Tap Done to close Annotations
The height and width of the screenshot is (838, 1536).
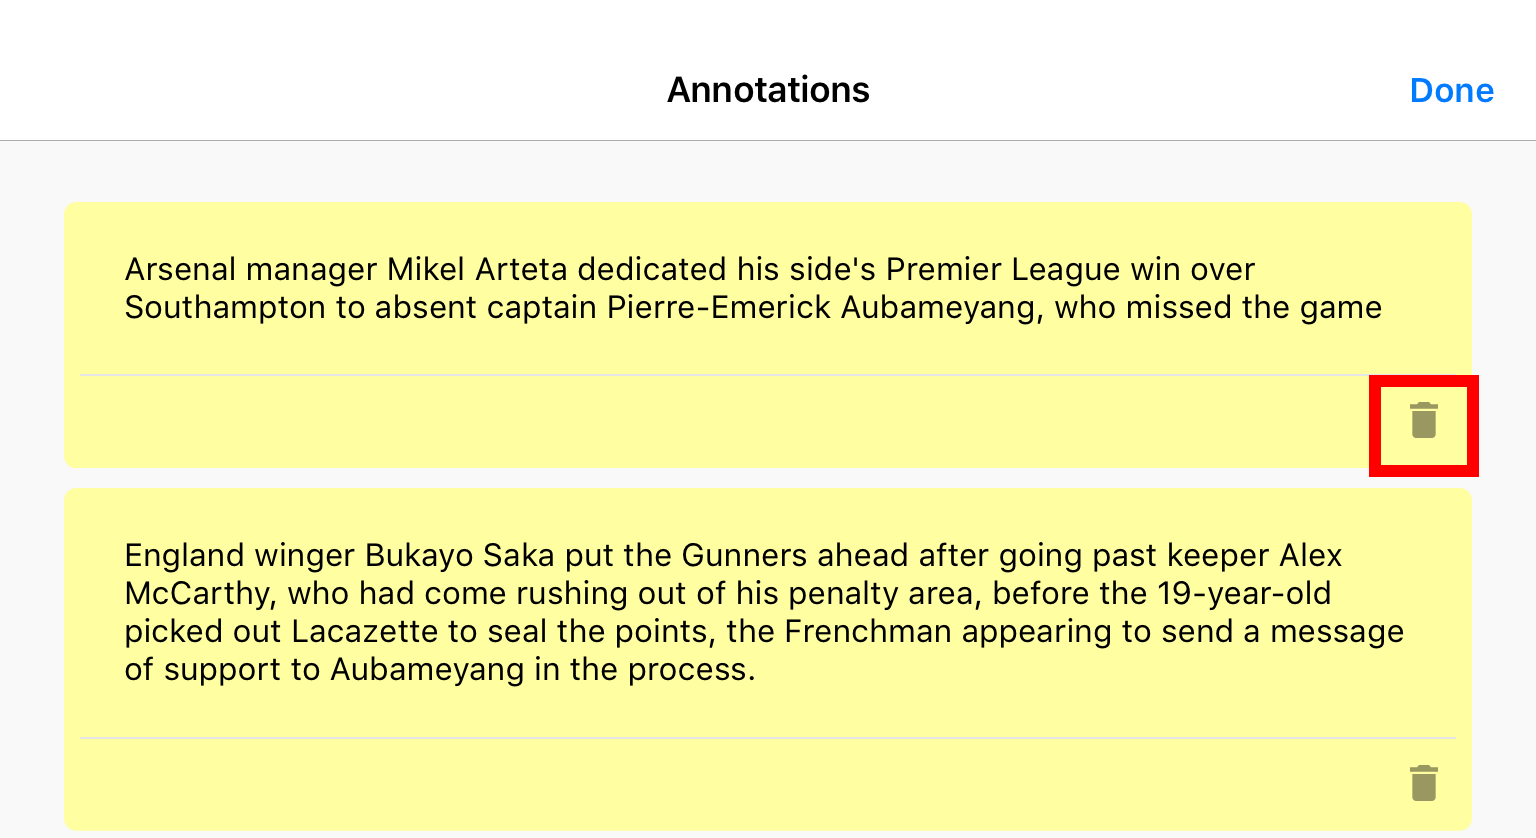coord(1451,91)
